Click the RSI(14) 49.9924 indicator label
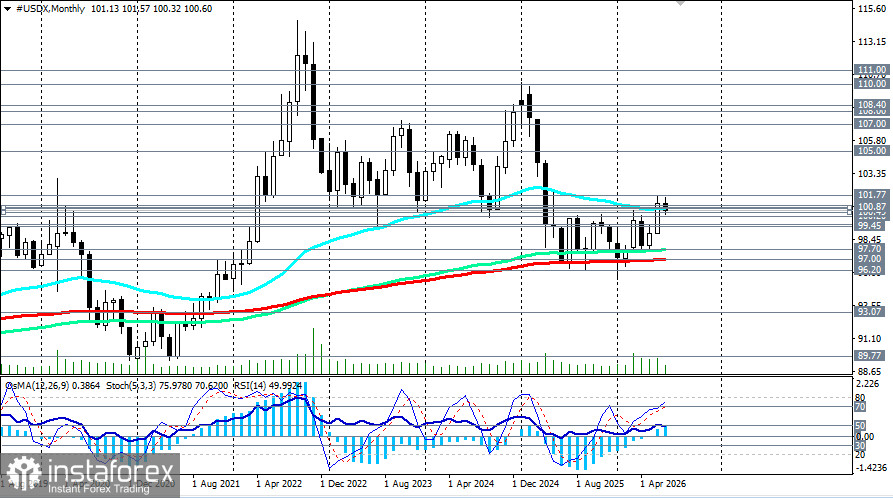This screenshot has width=893, height=498. click(x=268, y=386)
